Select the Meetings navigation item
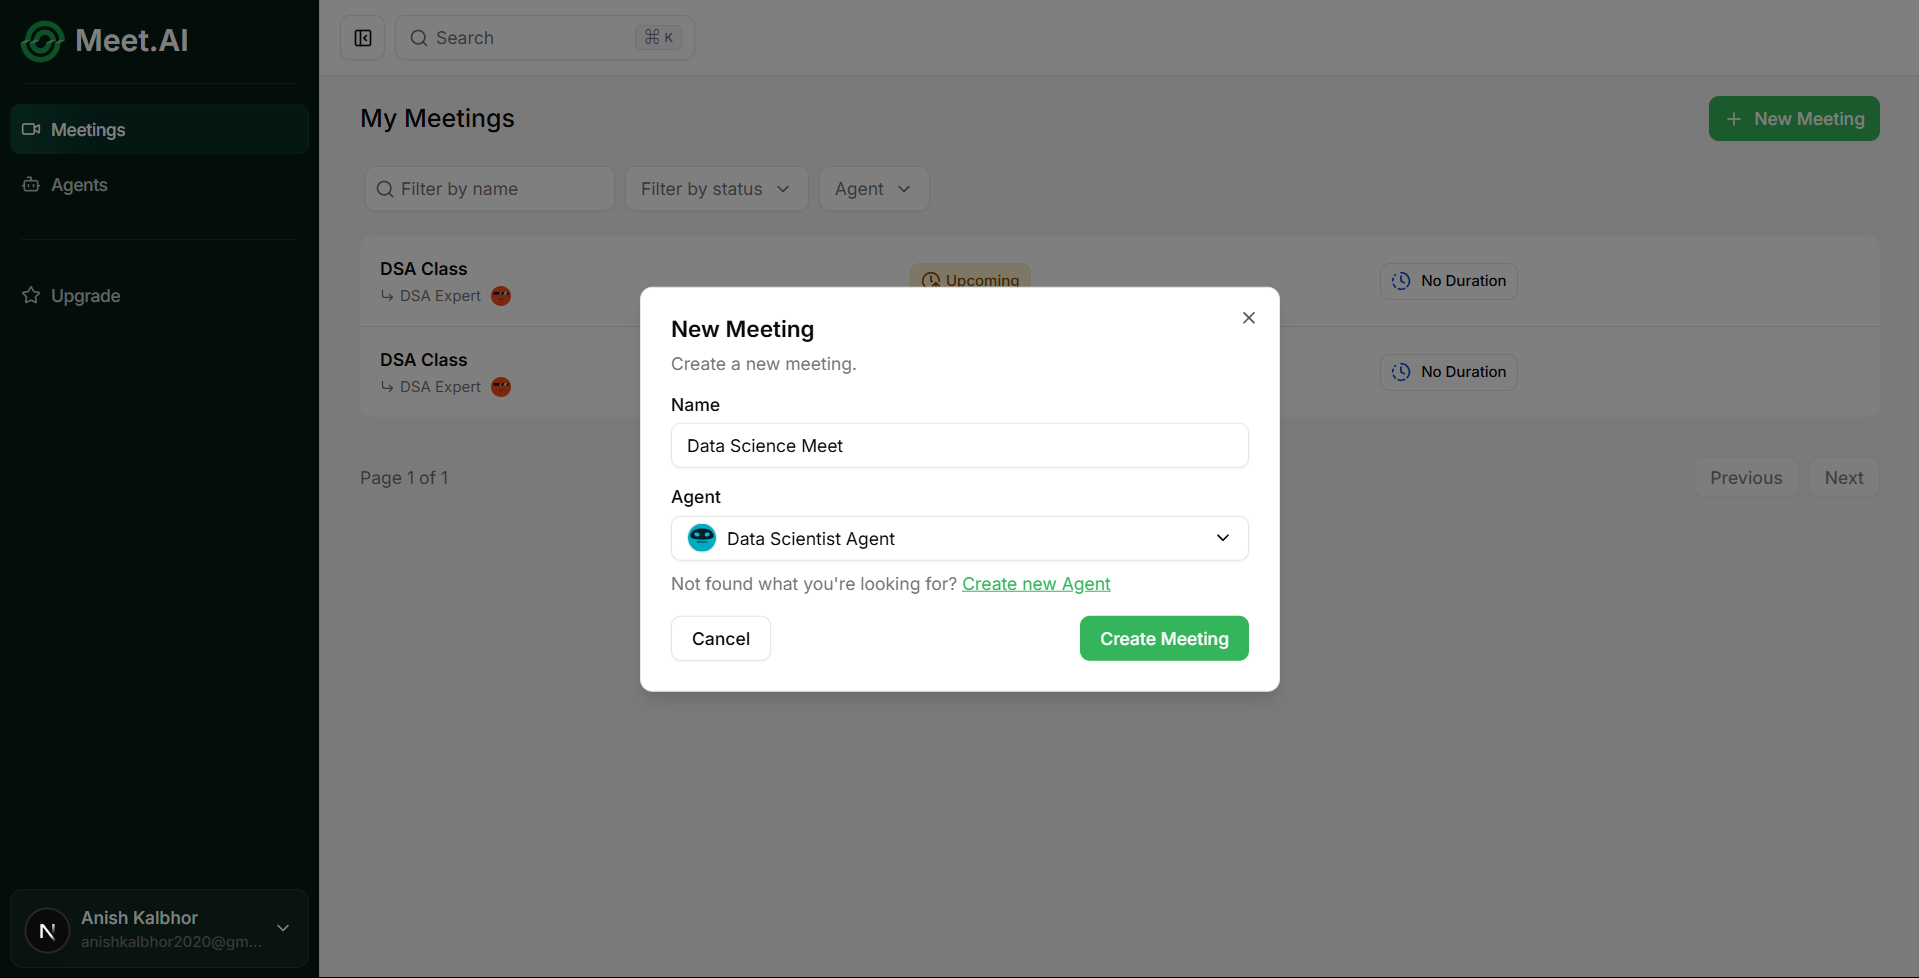 tap(87, 128)
